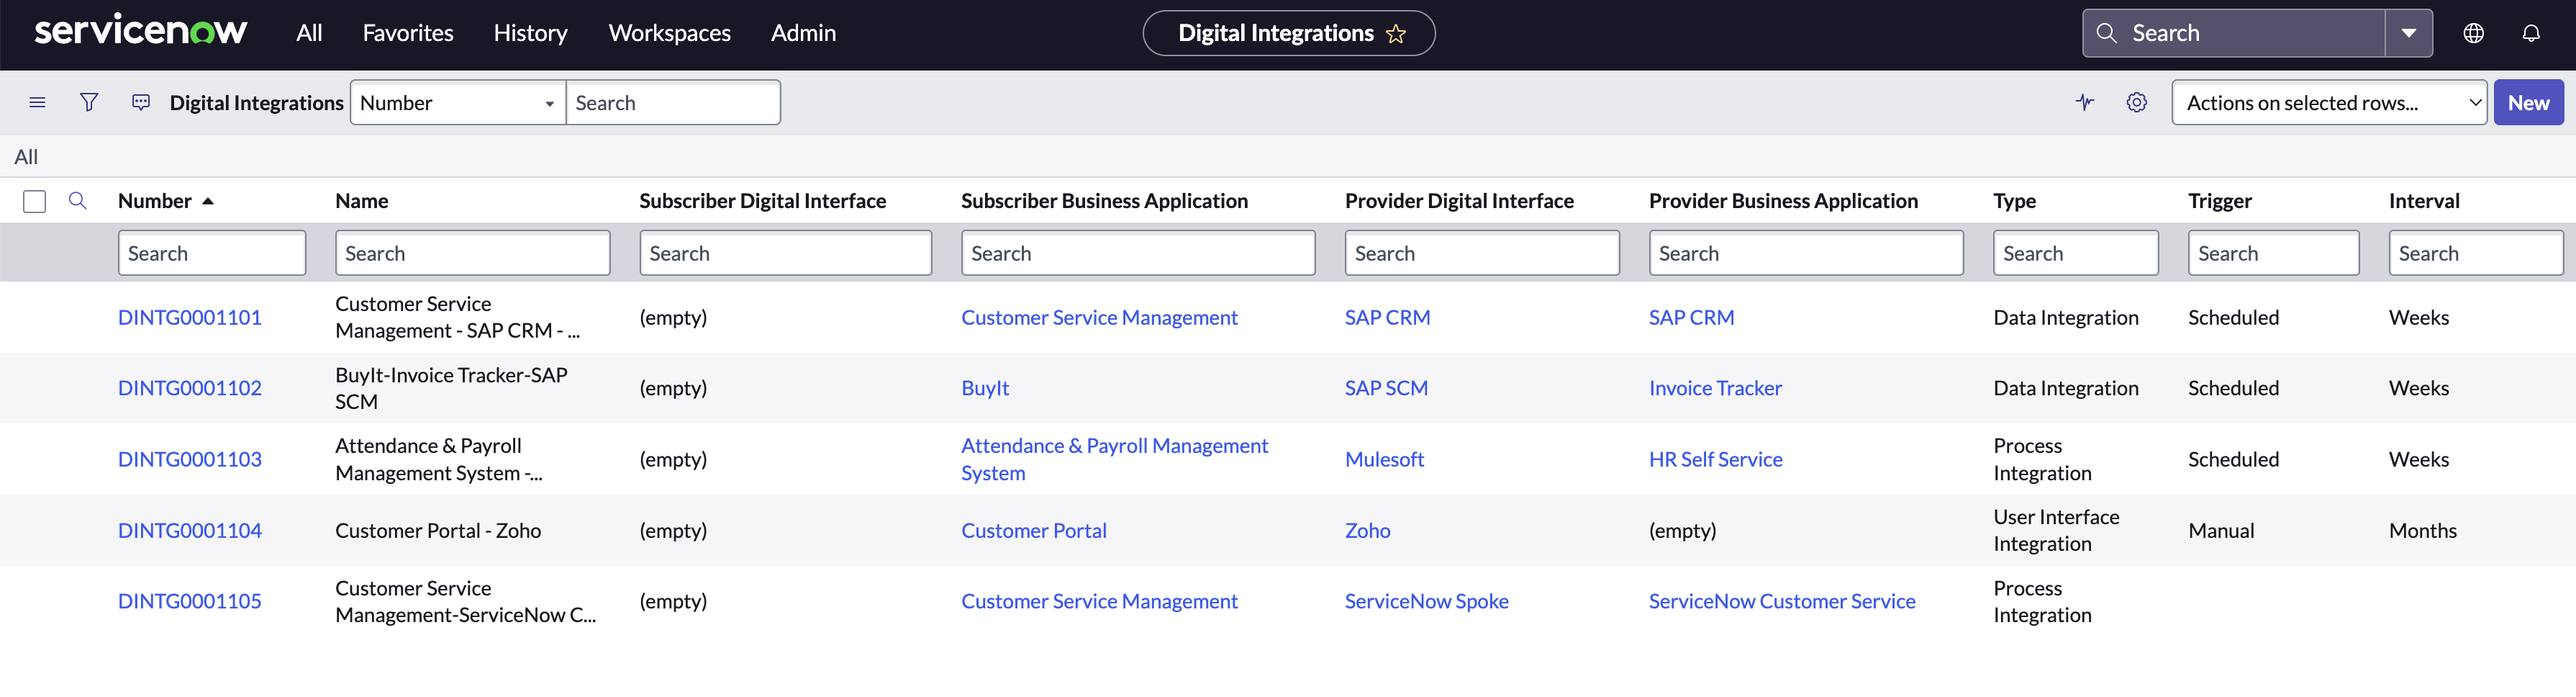Favorite Digital Integrations with the star icon
This screenshot has width=2576, height=697.
1396,34
